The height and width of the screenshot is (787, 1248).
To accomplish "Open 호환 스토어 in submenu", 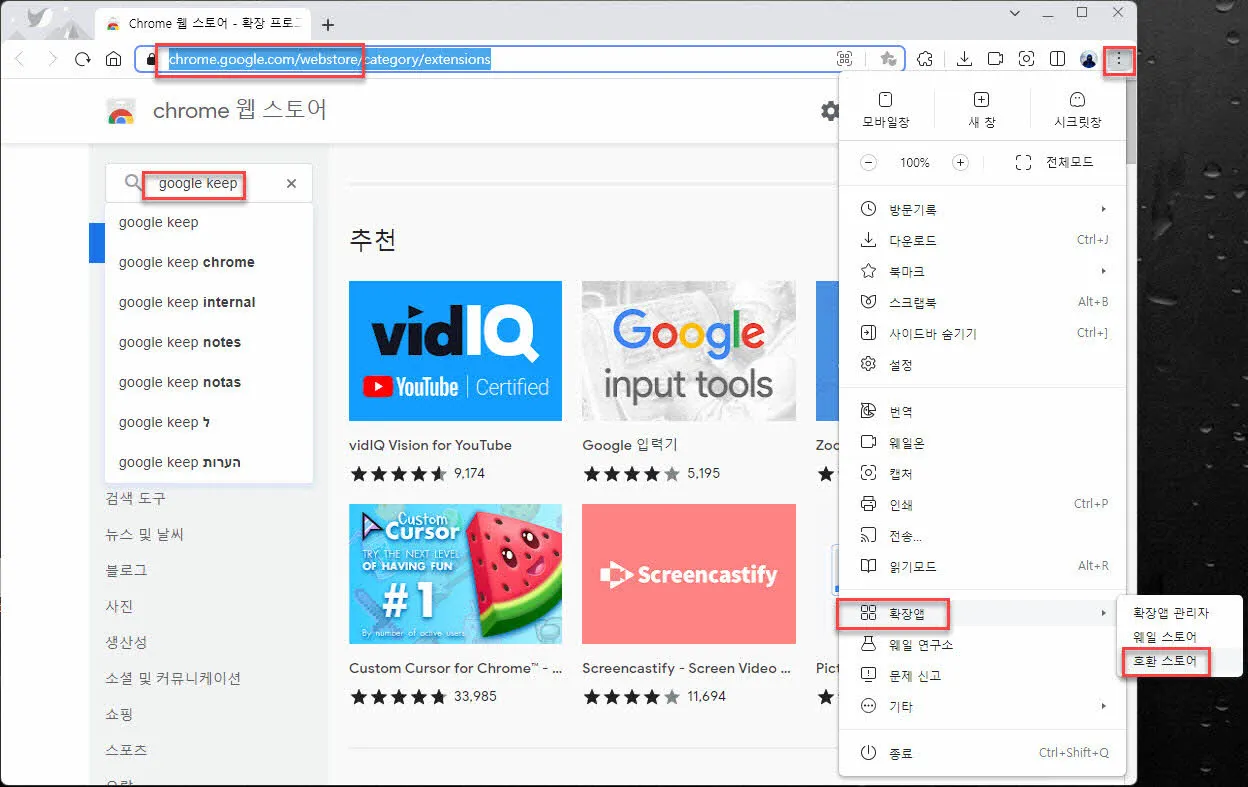I will 1180,661.
